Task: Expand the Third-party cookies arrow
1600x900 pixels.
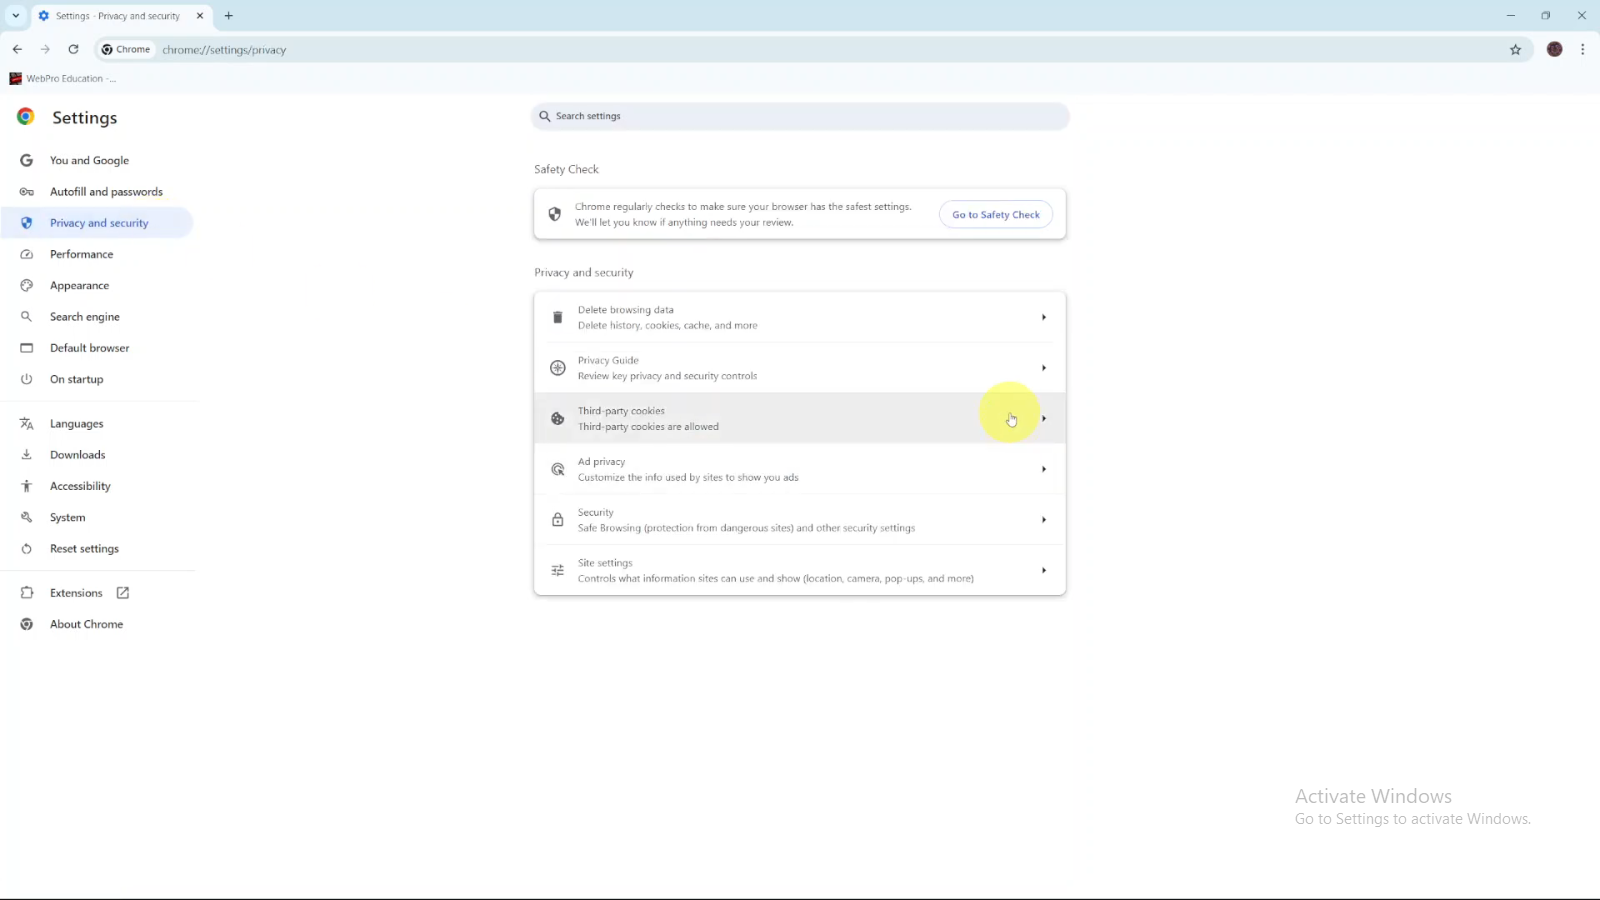Action: point(1044,419)
